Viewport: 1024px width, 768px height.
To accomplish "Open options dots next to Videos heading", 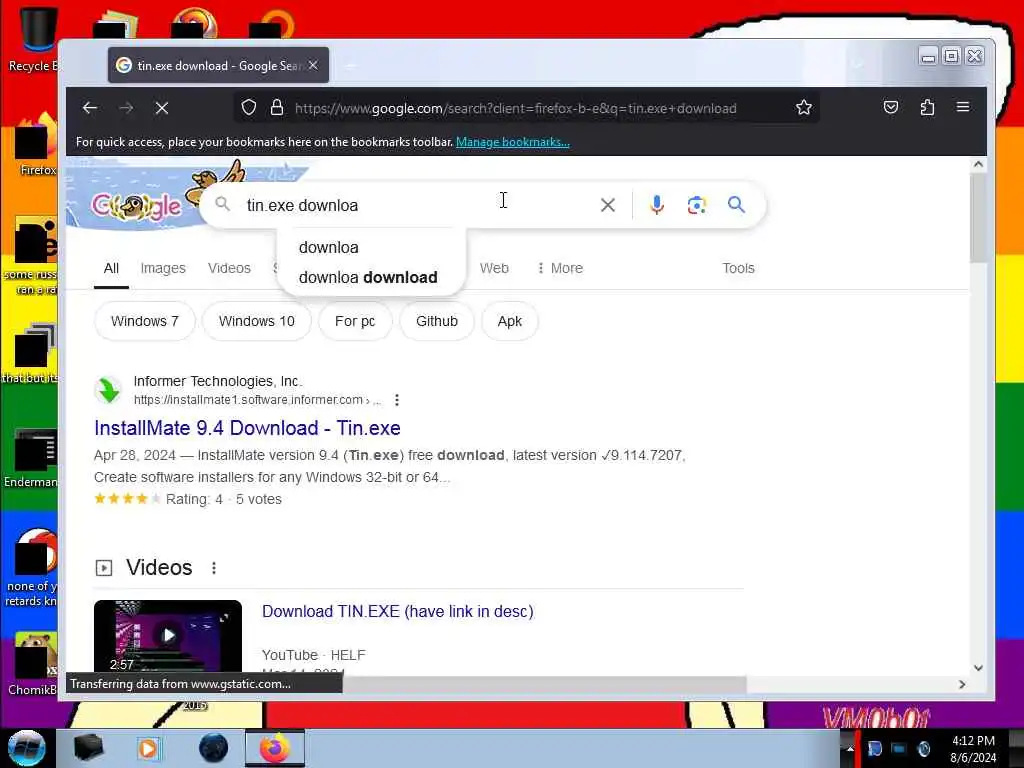I will 214,568.
